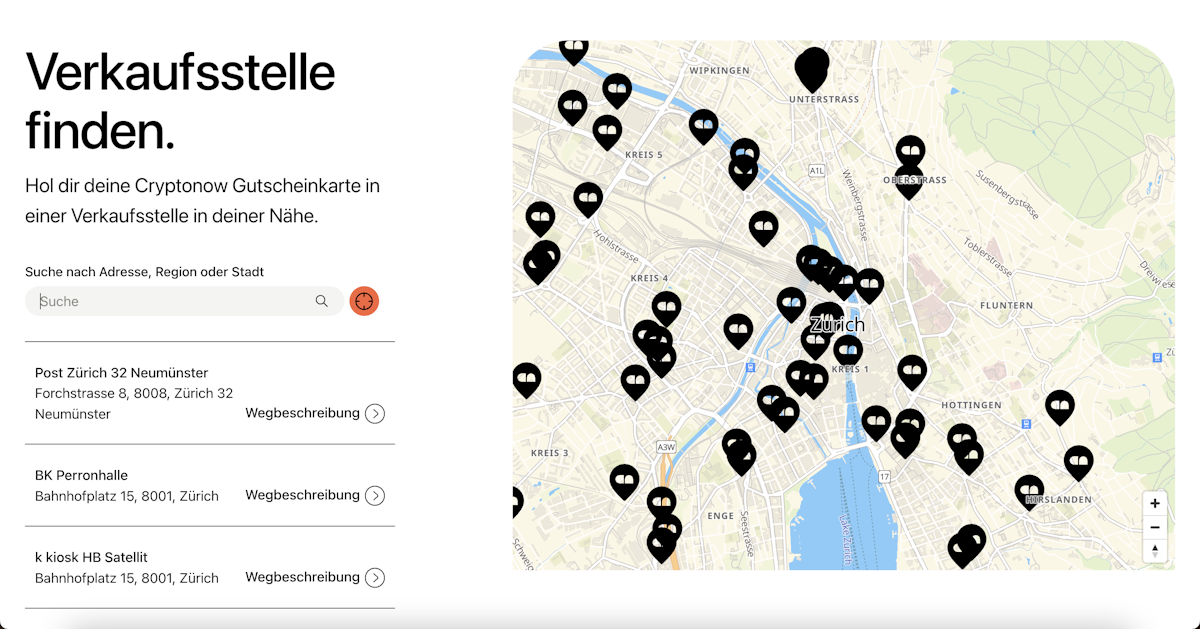
Task: Select the Post Zürich 32 Neumünster title
Action: [x=121, y=373]
